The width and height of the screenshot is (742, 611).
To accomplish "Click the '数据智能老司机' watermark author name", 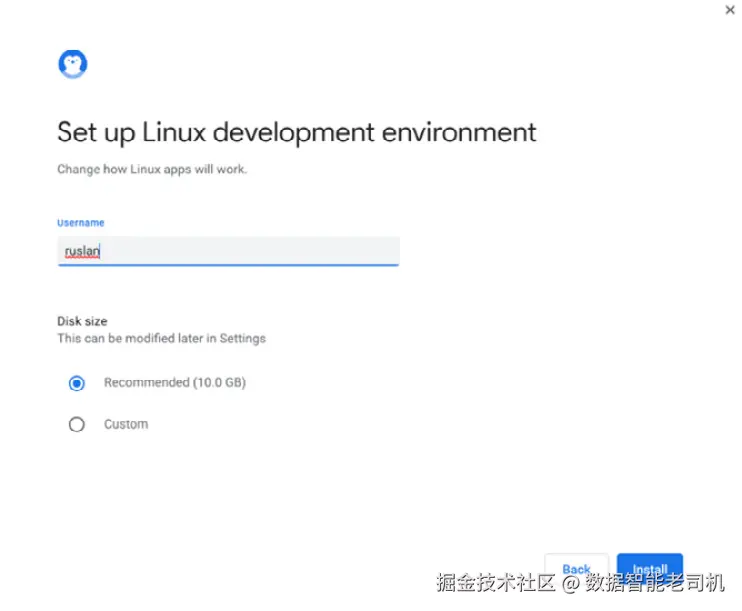I will [x=655, y=582].
